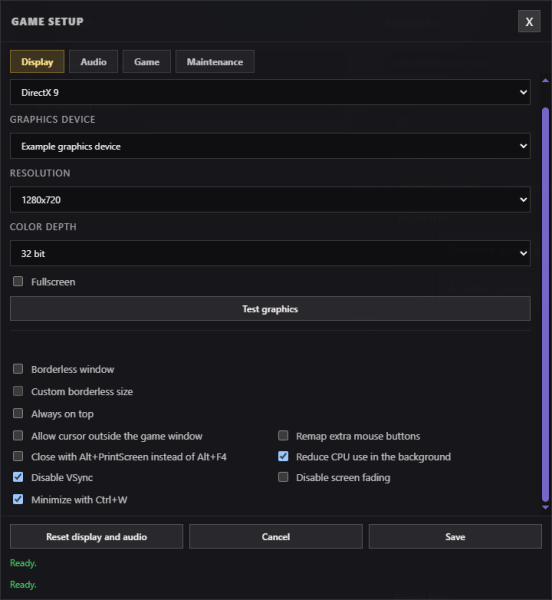552x600 pixels.
Task: Click the scrollbar down arrow
Action: pos(545,507)
